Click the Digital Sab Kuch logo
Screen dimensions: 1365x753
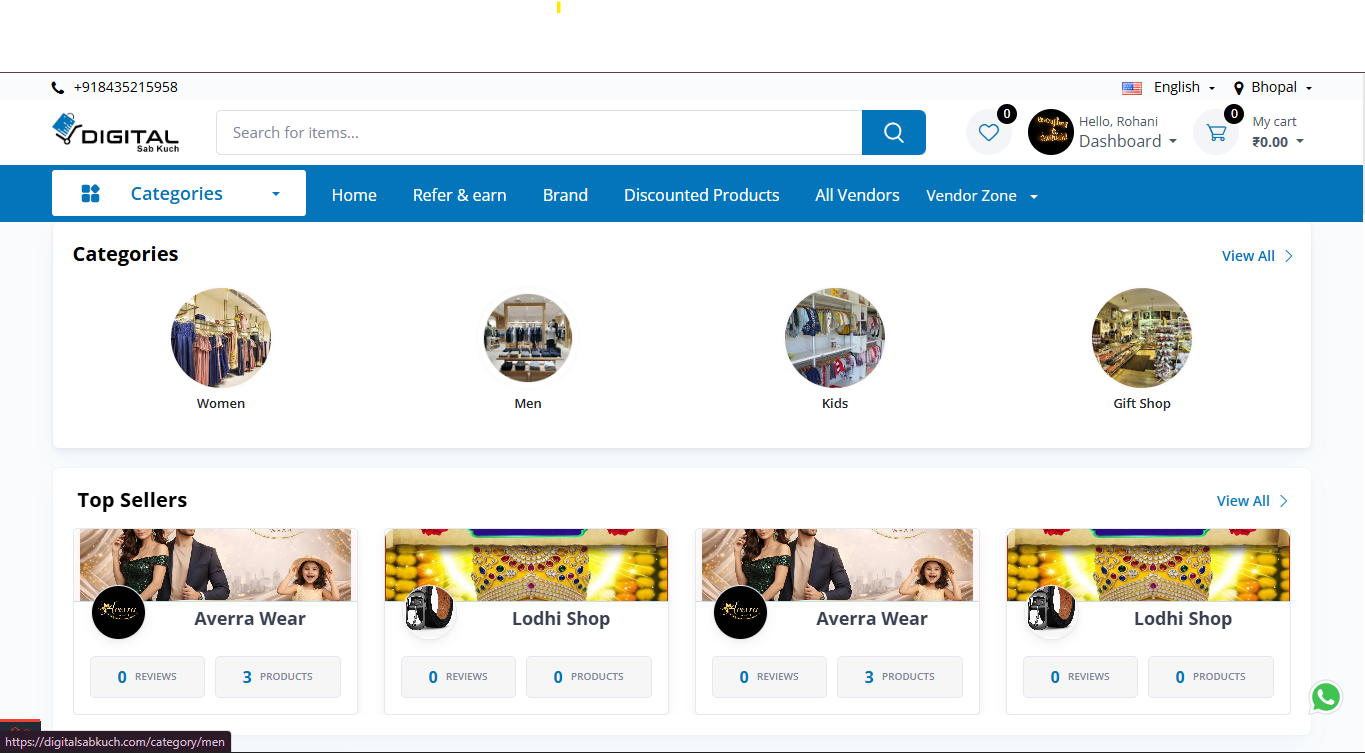(115, 132)
